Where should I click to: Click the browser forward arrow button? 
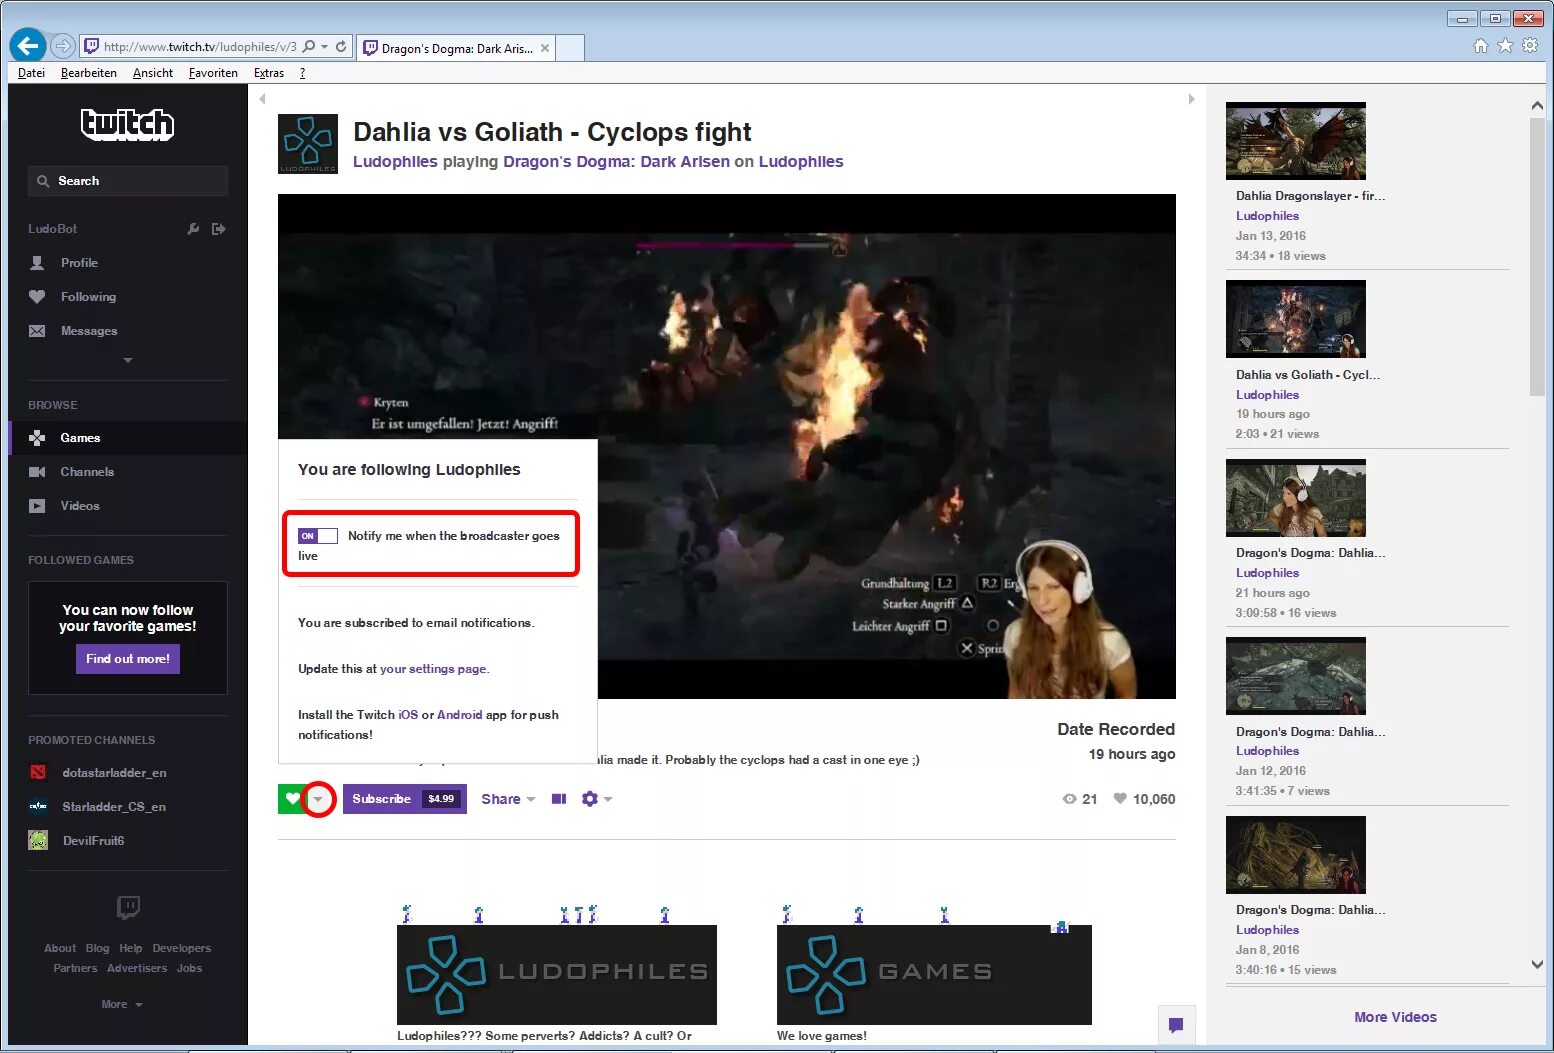click(63, 46)
